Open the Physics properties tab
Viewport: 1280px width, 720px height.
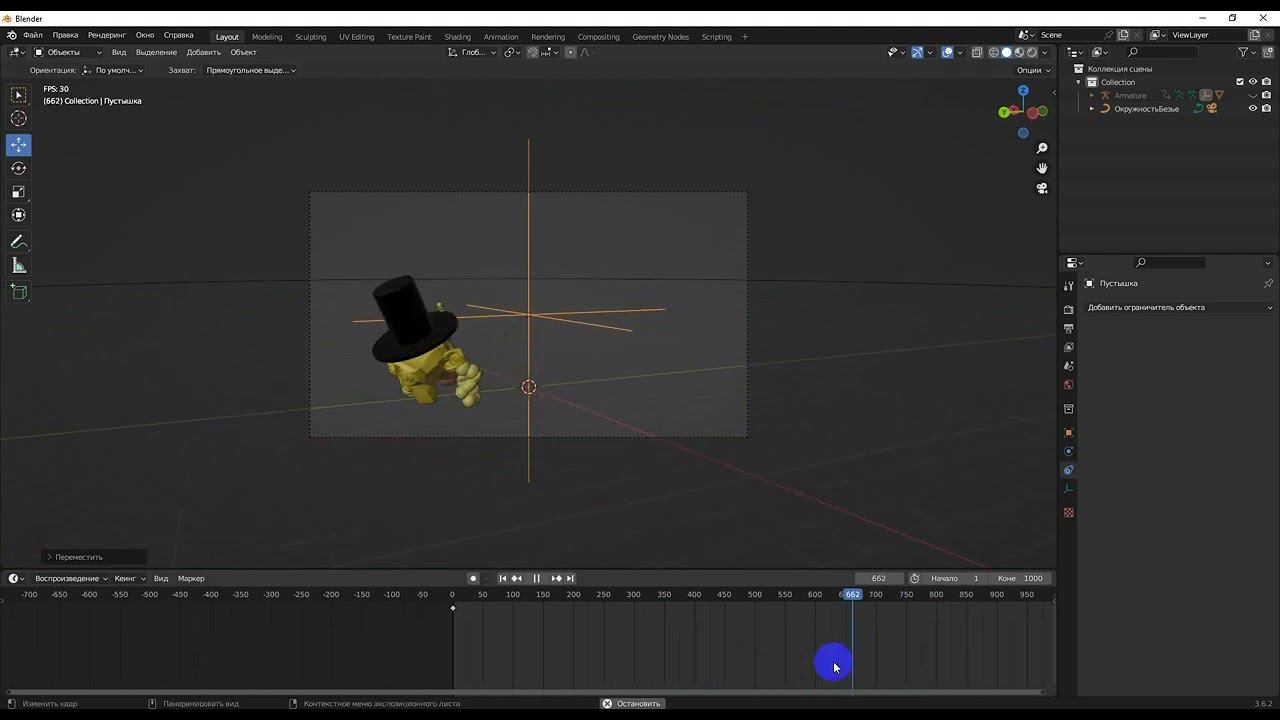pyautogui.click(x=1068, y=451)
